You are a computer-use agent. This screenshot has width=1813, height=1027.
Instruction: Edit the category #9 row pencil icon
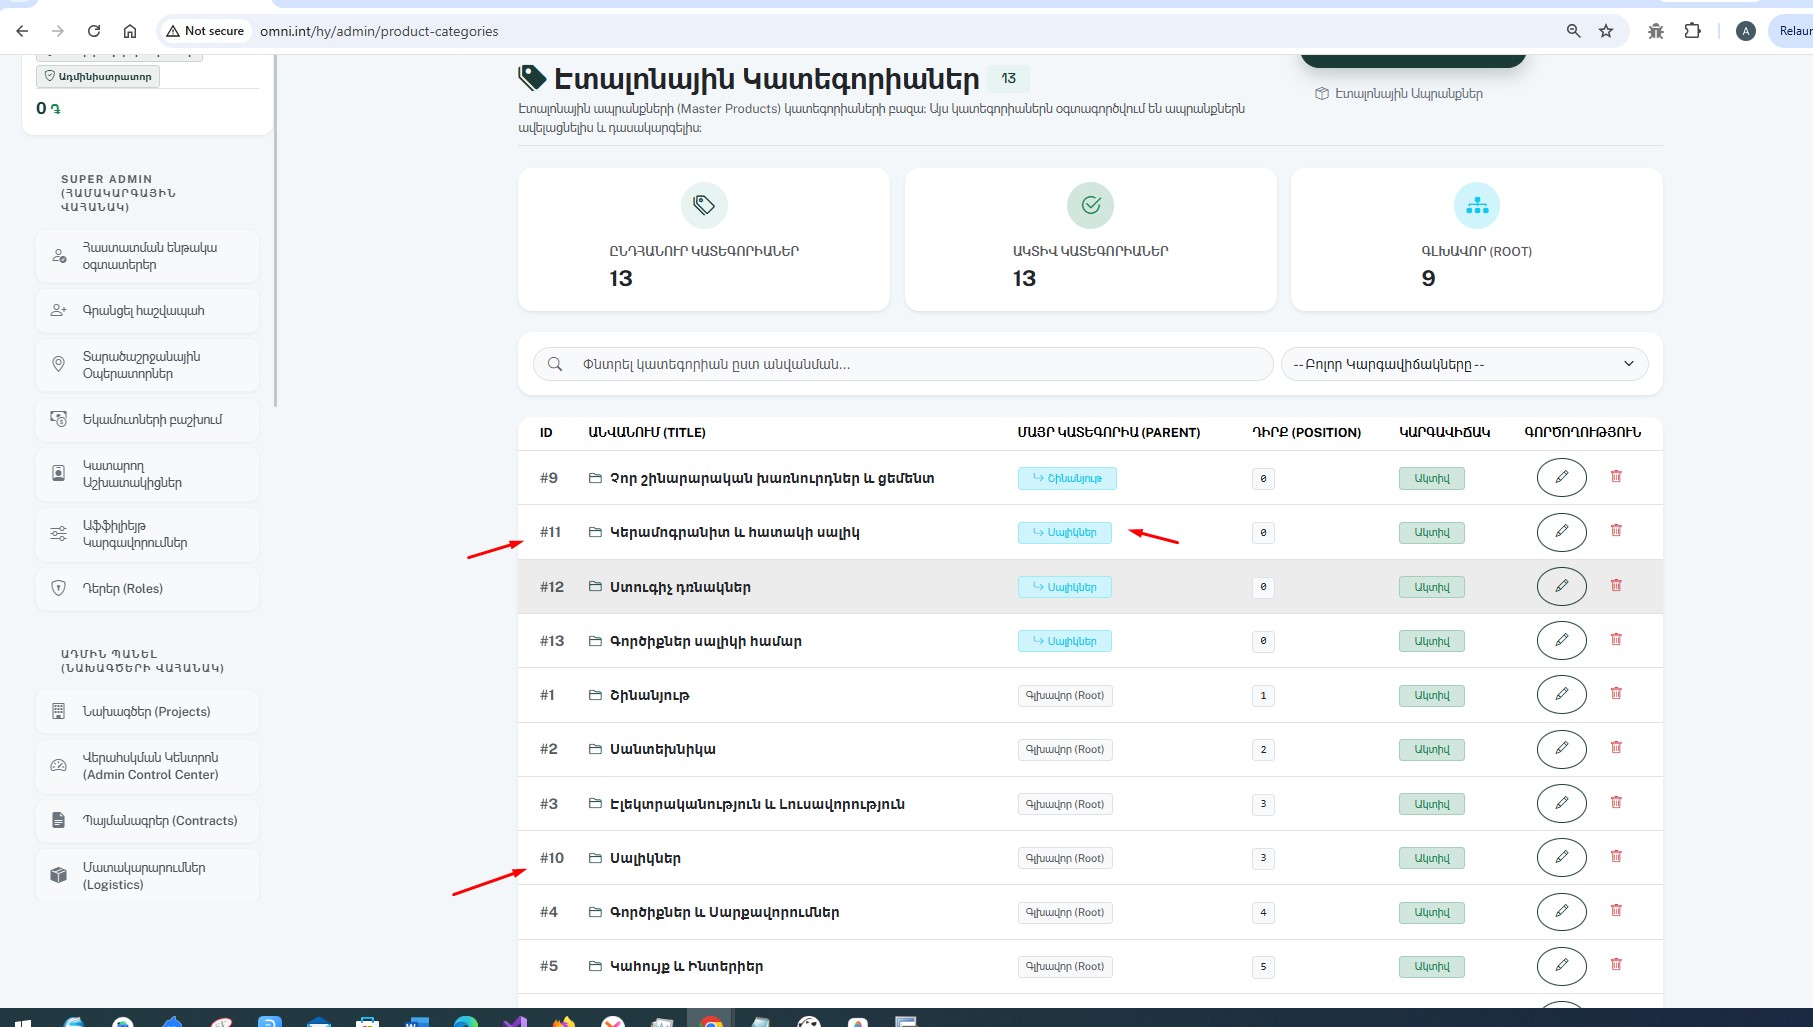coord(1561,477)
